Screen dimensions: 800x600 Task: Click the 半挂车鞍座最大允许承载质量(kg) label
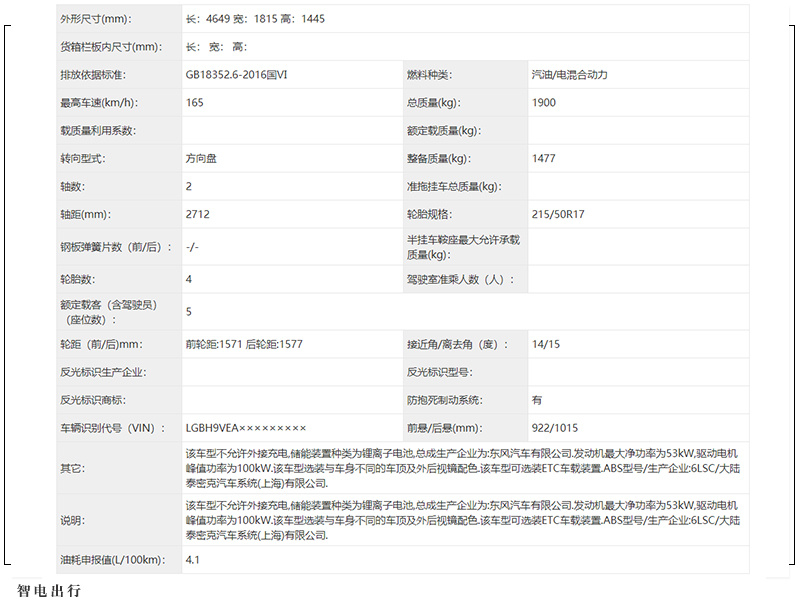(463, 247)
